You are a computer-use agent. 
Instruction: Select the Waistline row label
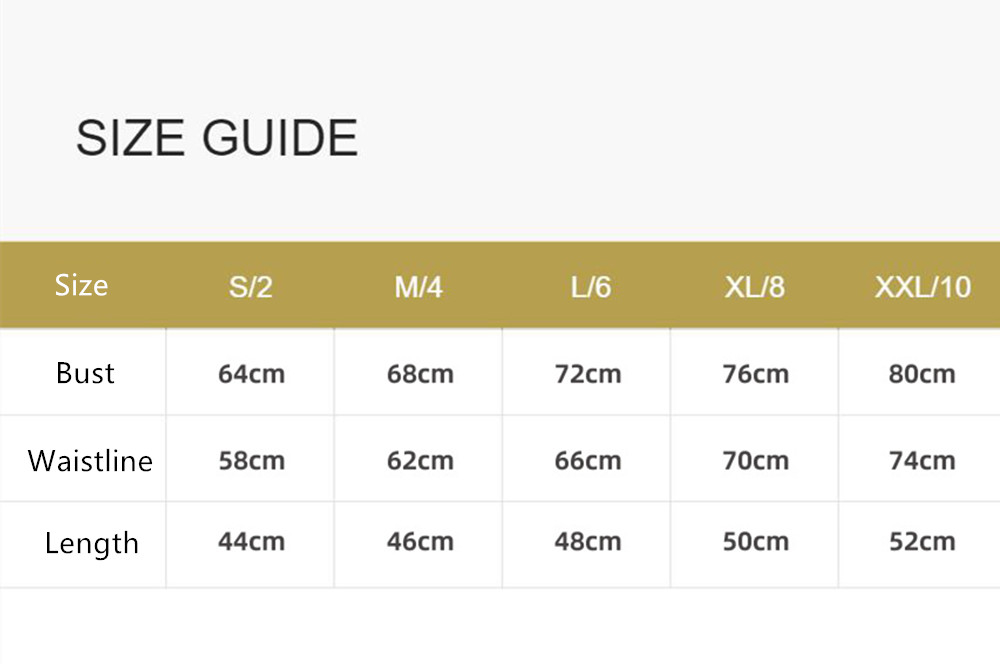pos(90,461)
